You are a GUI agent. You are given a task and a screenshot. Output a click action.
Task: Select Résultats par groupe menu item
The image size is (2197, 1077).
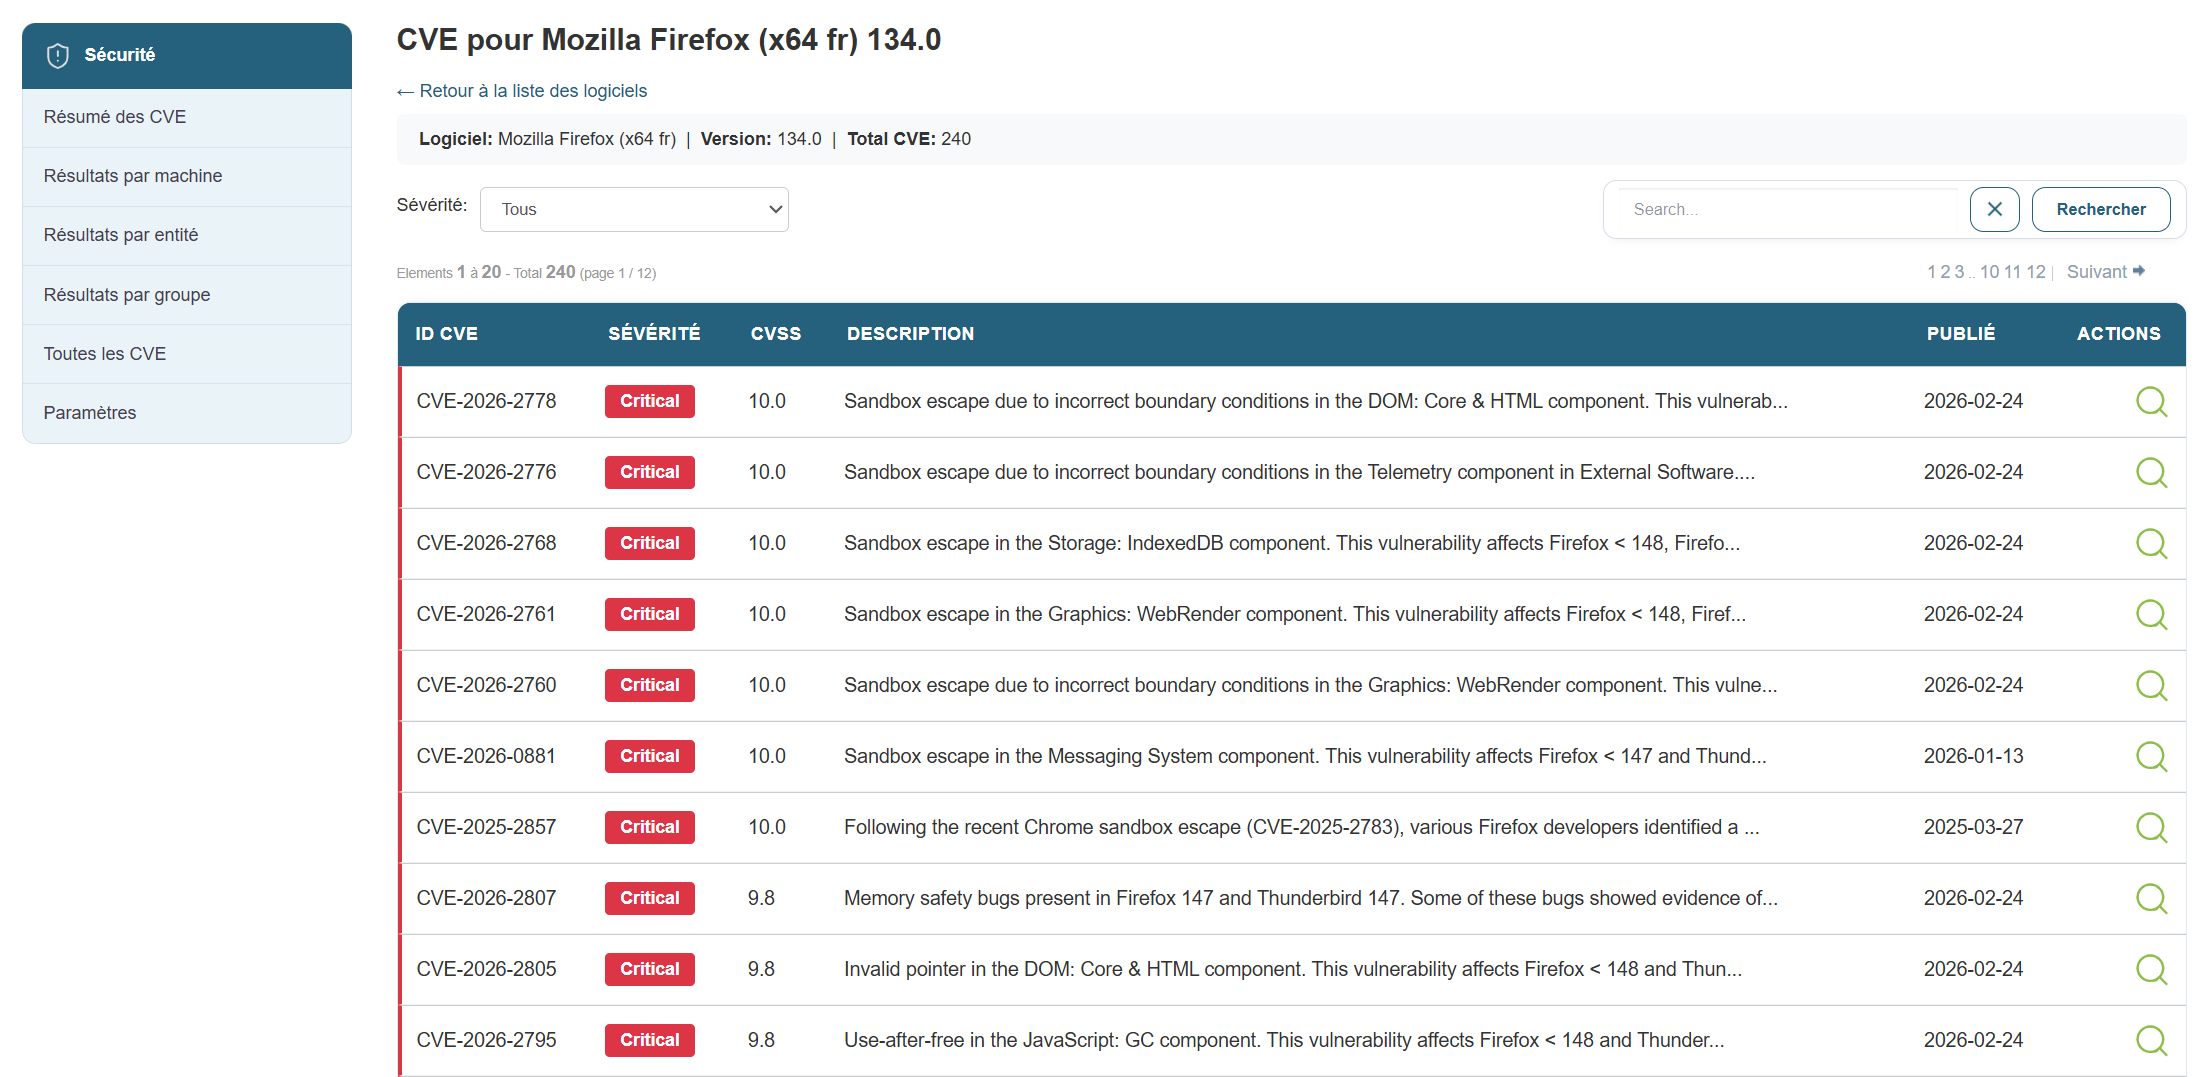(x=127, y=295)
